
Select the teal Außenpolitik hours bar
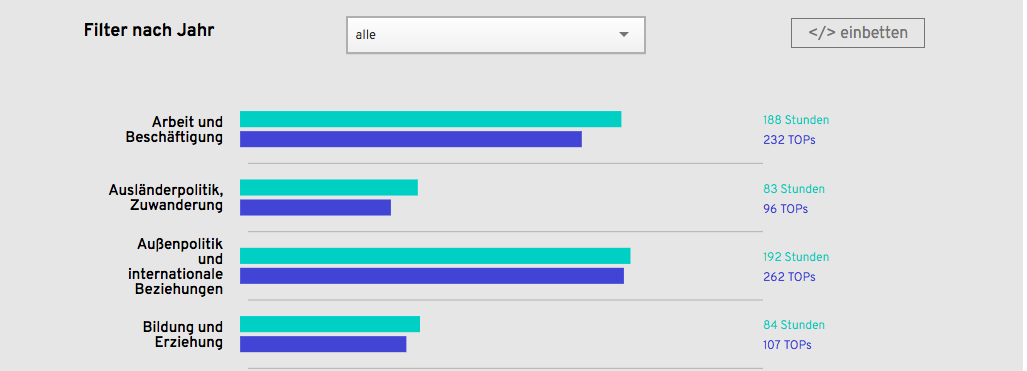click(435, 256)
